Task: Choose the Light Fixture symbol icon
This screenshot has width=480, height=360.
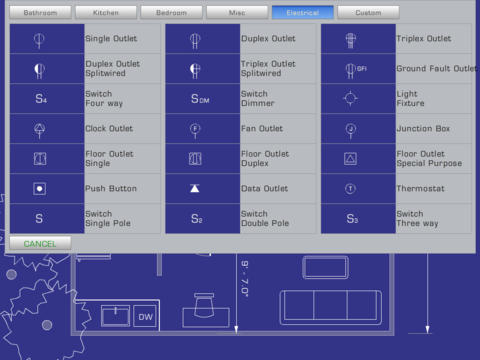Action: tap(350, 98)
